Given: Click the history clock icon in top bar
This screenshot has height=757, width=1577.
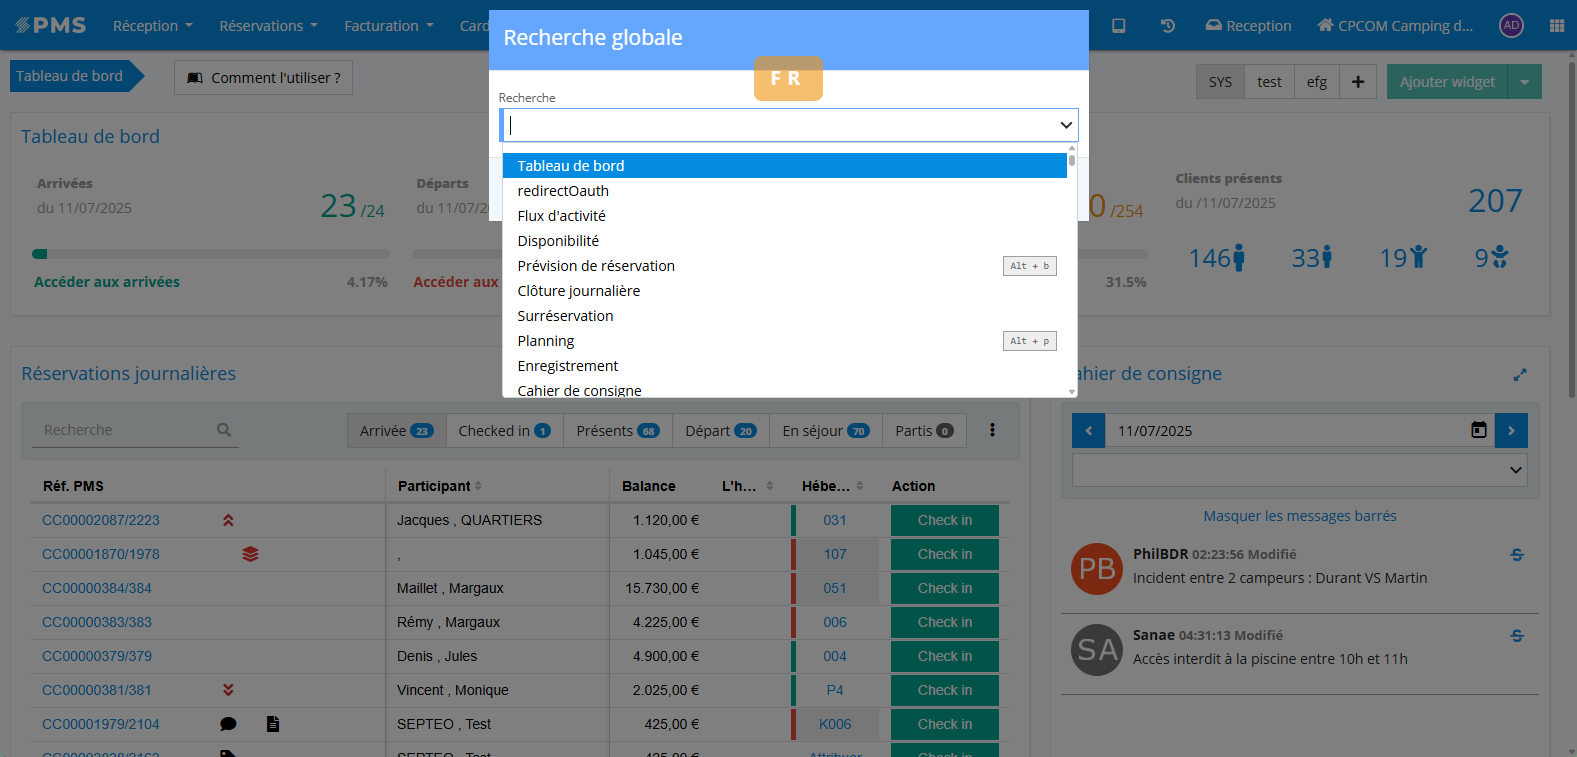Looking at the screenshot, I should coord(1167,26).
